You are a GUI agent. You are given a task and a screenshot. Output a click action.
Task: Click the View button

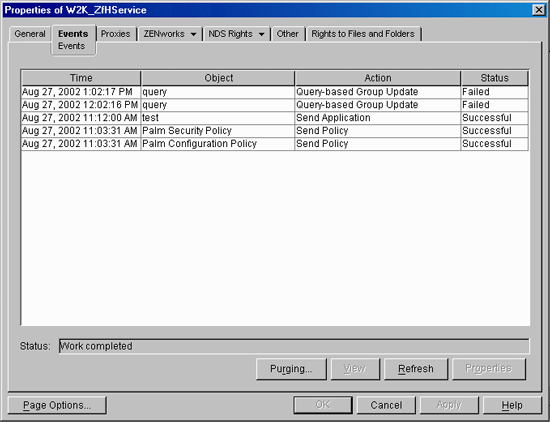click(x=355, y=369)
